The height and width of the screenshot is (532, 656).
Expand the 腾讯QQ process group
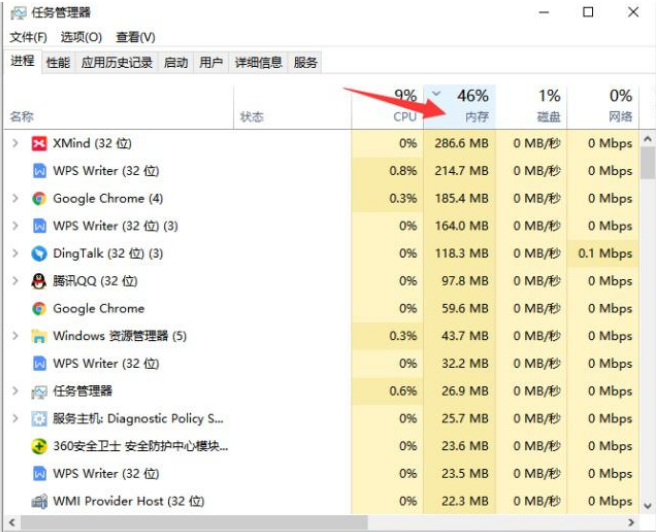click(15, 281)
